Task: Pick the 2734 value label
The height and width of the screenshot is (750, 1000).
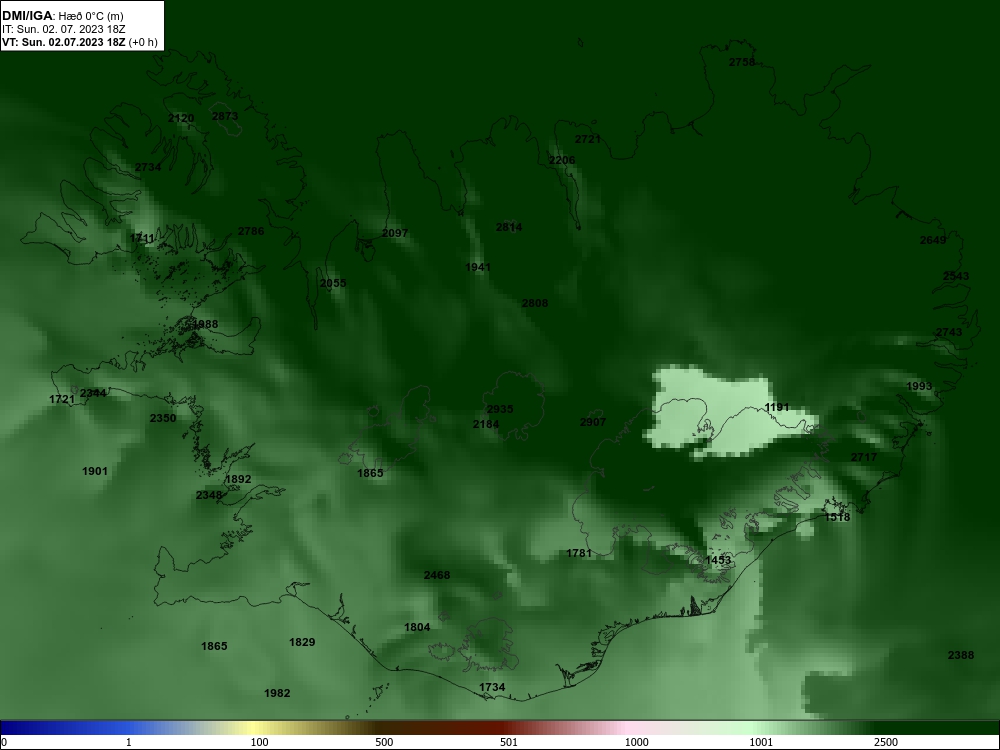Action: tap(148, 167)
